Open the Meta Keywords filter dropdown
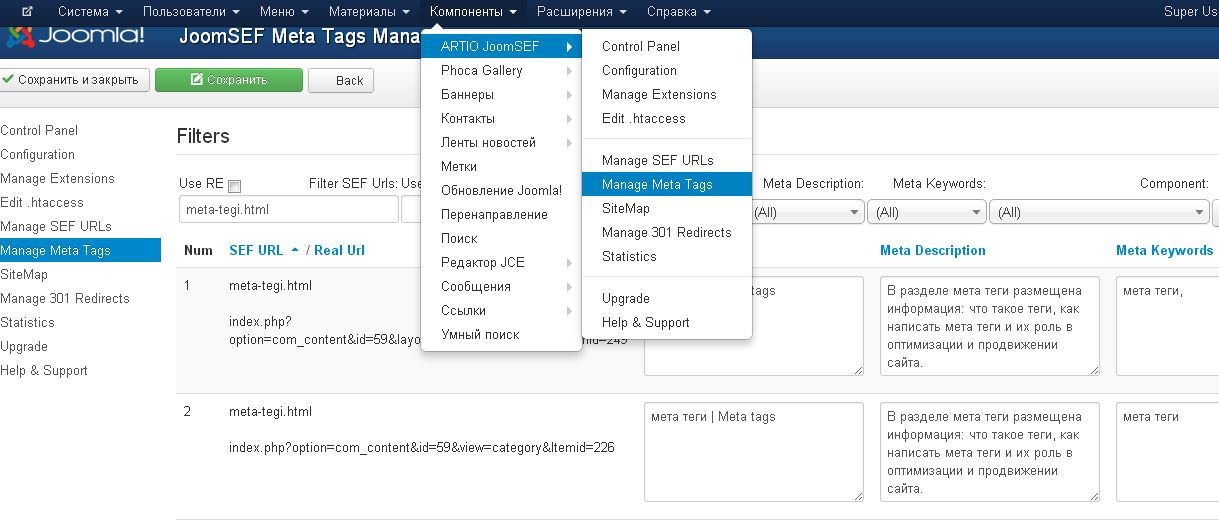The width and height of the screenshot is (1219, 523). tap(926, 212)
